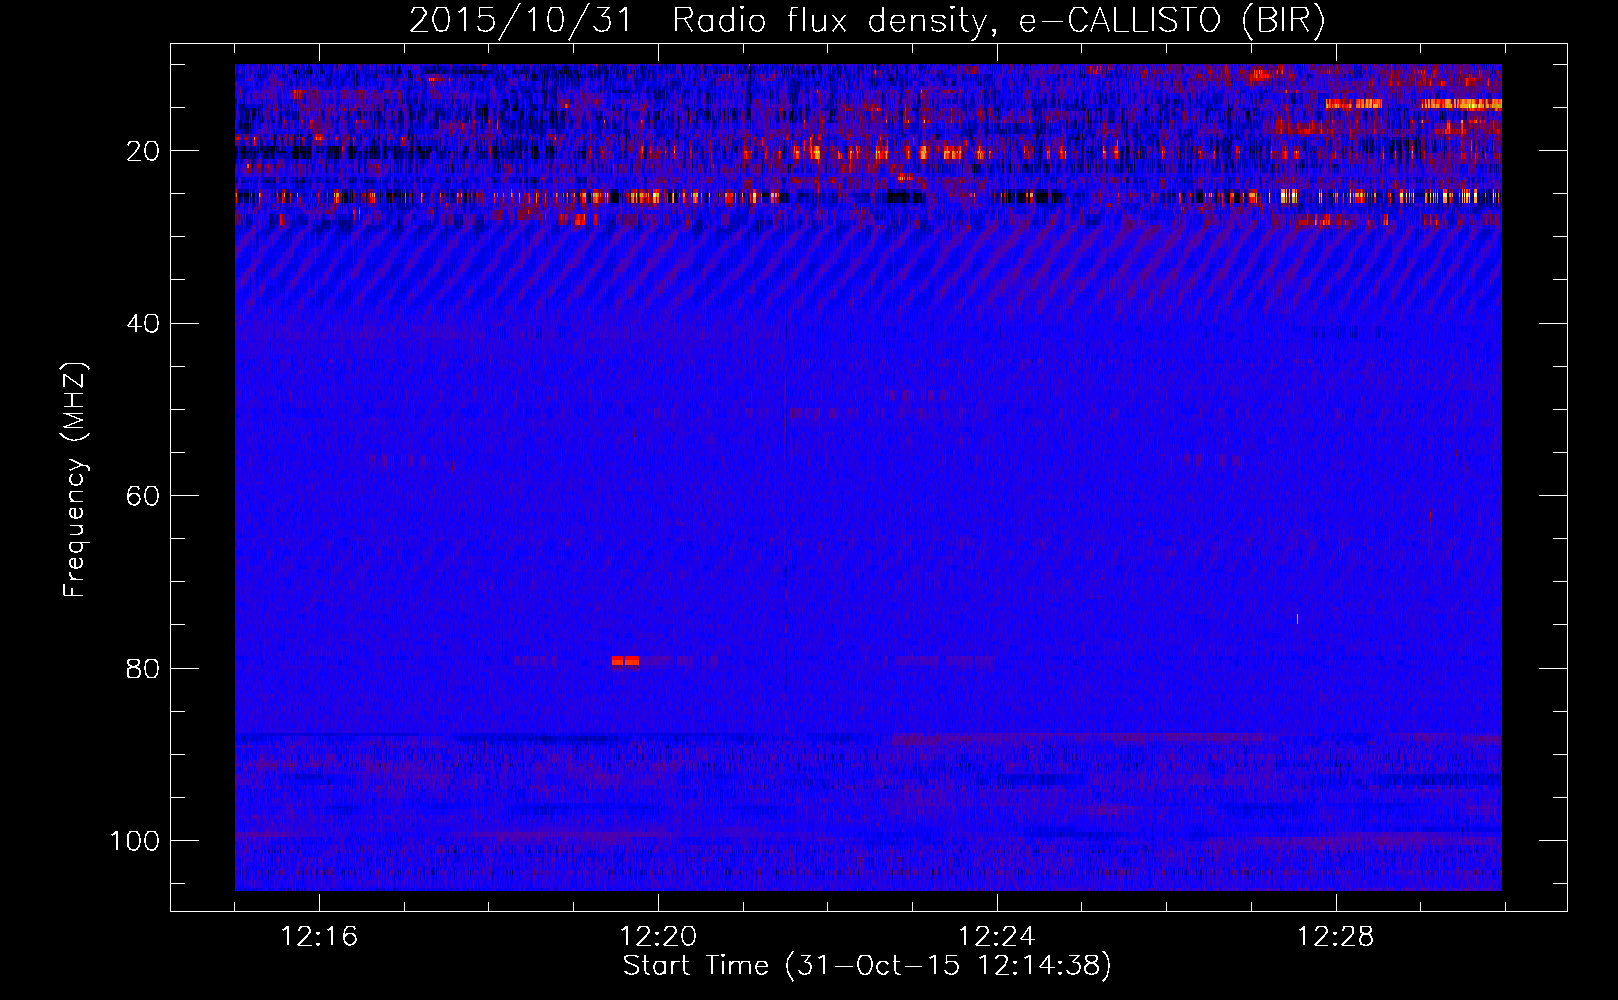Click the 60 MHz frequency tick label
This screenshot has height=1000, width=1618.
click(143, 496)
